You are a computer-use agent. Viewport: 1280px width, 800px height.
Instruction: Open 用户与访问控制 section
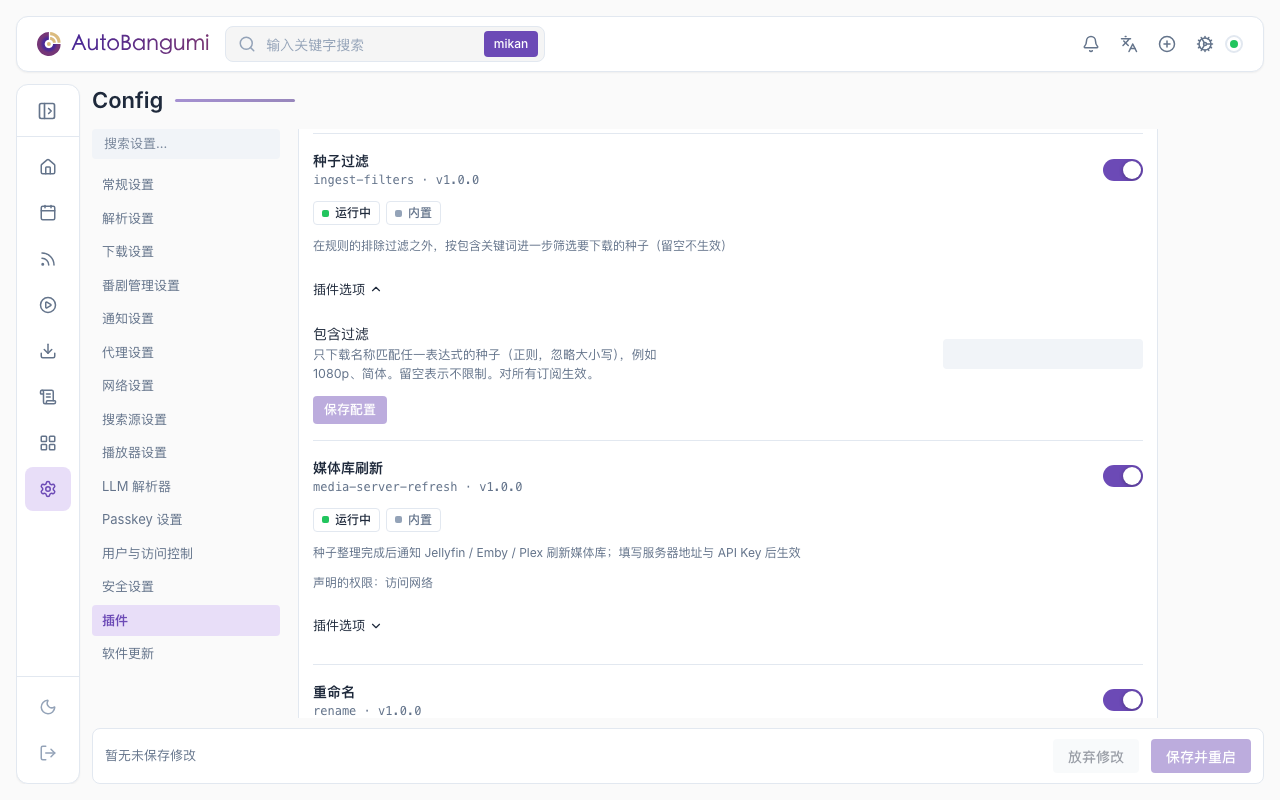coord(186,553)
